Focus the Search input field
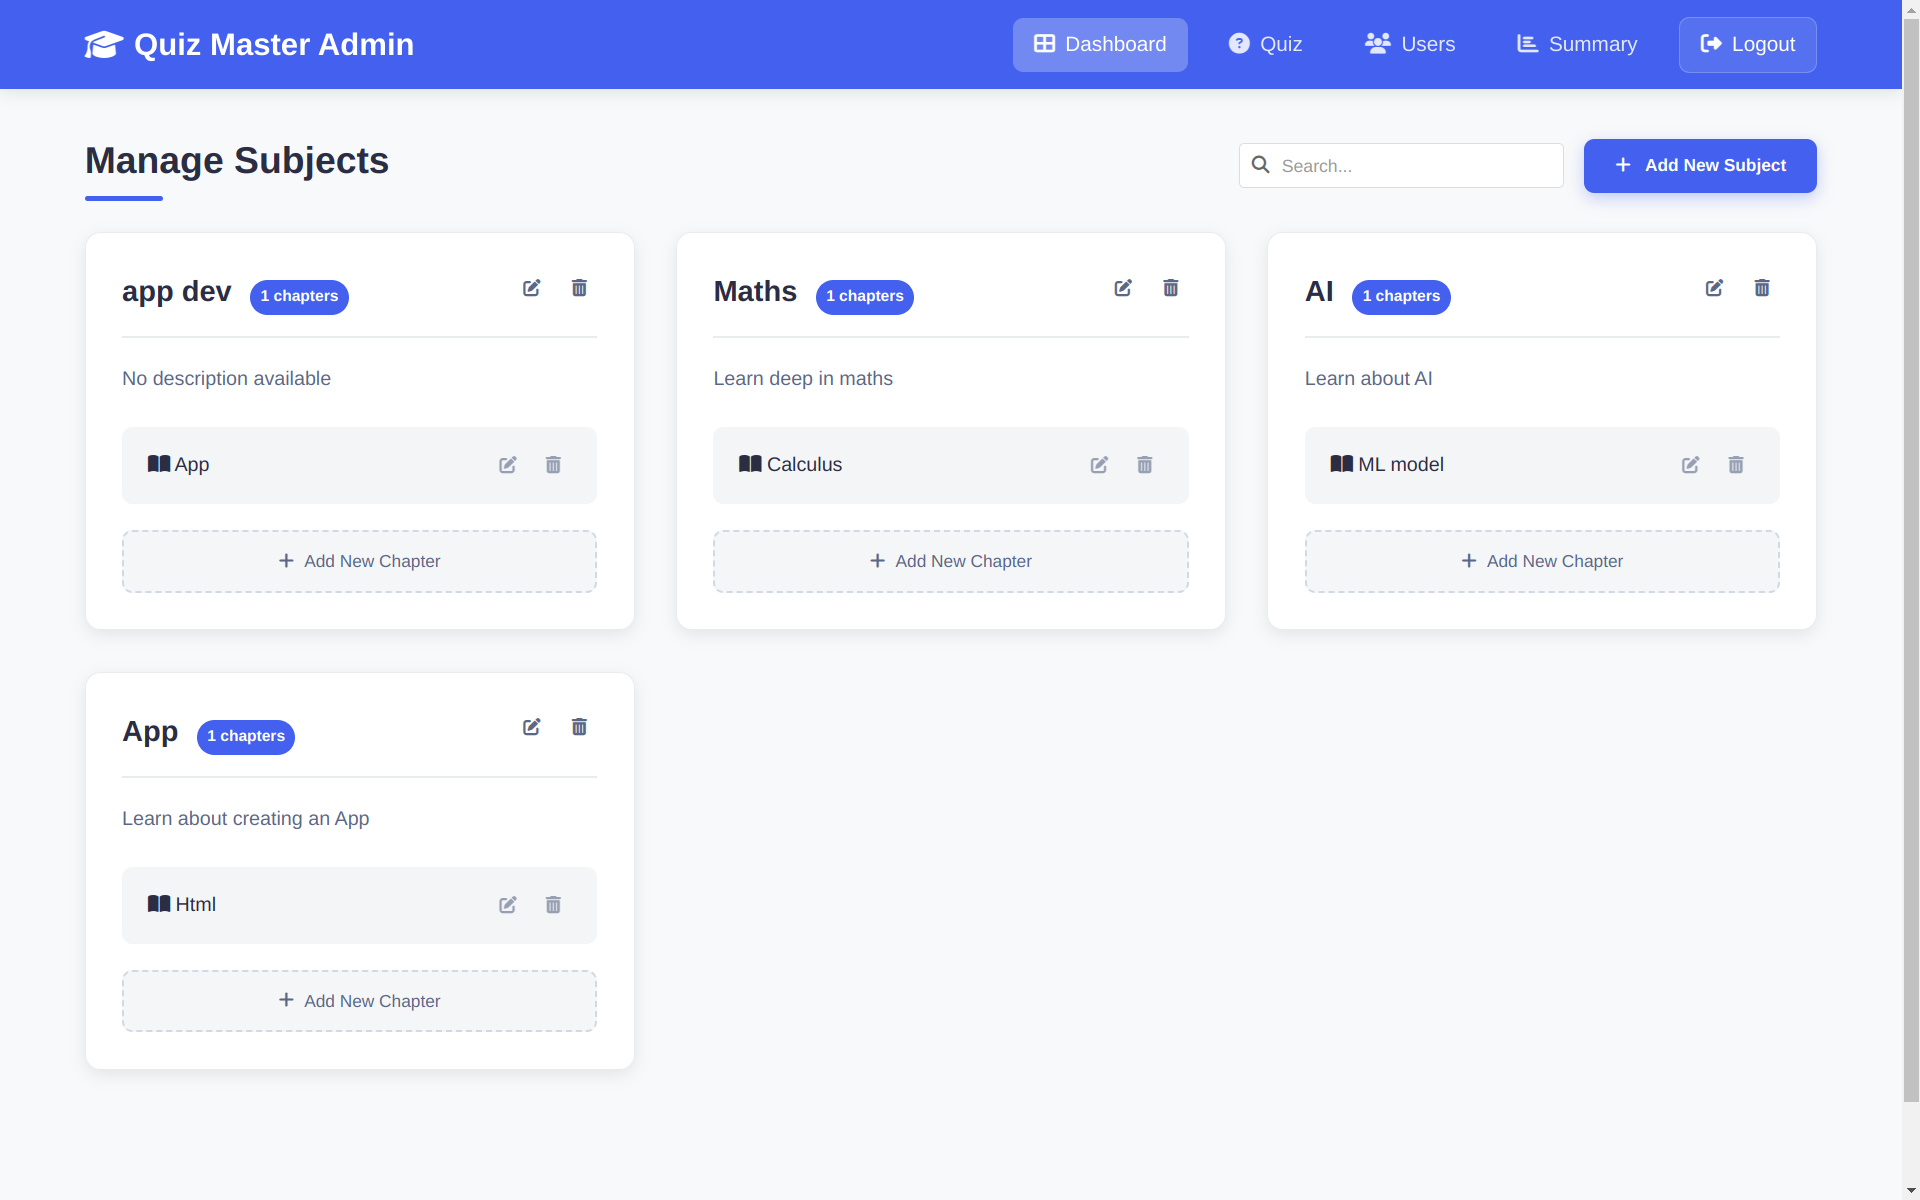This screenshot has height=1200, width=1920. [x=1401, y=166]
